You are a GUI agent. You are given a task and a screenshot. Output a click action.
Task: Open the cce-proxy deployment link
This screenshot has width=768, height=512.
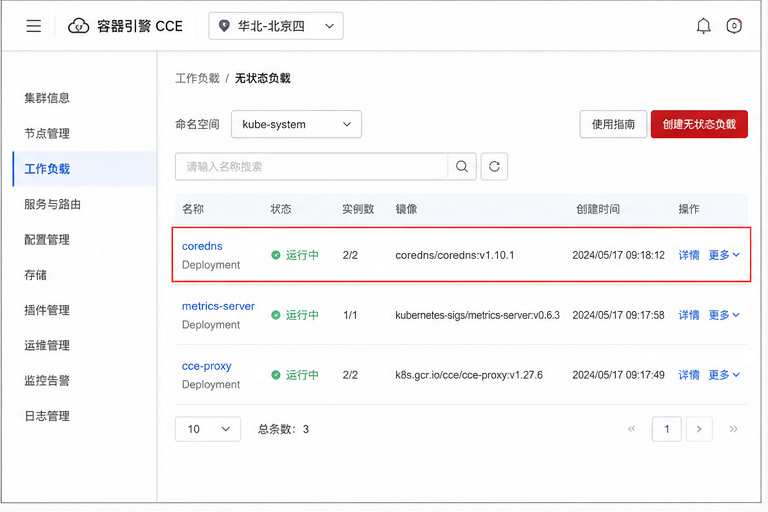tap(207, 366)
